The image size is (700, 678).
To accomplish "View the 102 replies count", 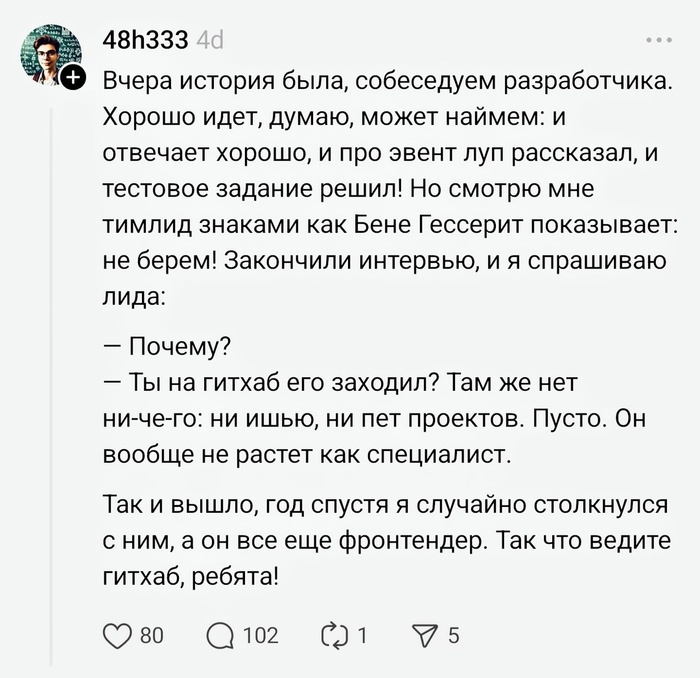I will [x=261, y=634].
